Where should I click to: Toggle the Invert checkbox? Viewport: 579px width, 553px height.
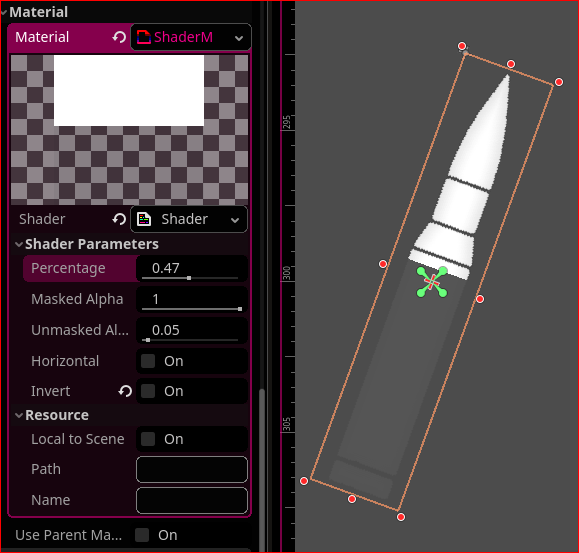[x=148, y=391]
